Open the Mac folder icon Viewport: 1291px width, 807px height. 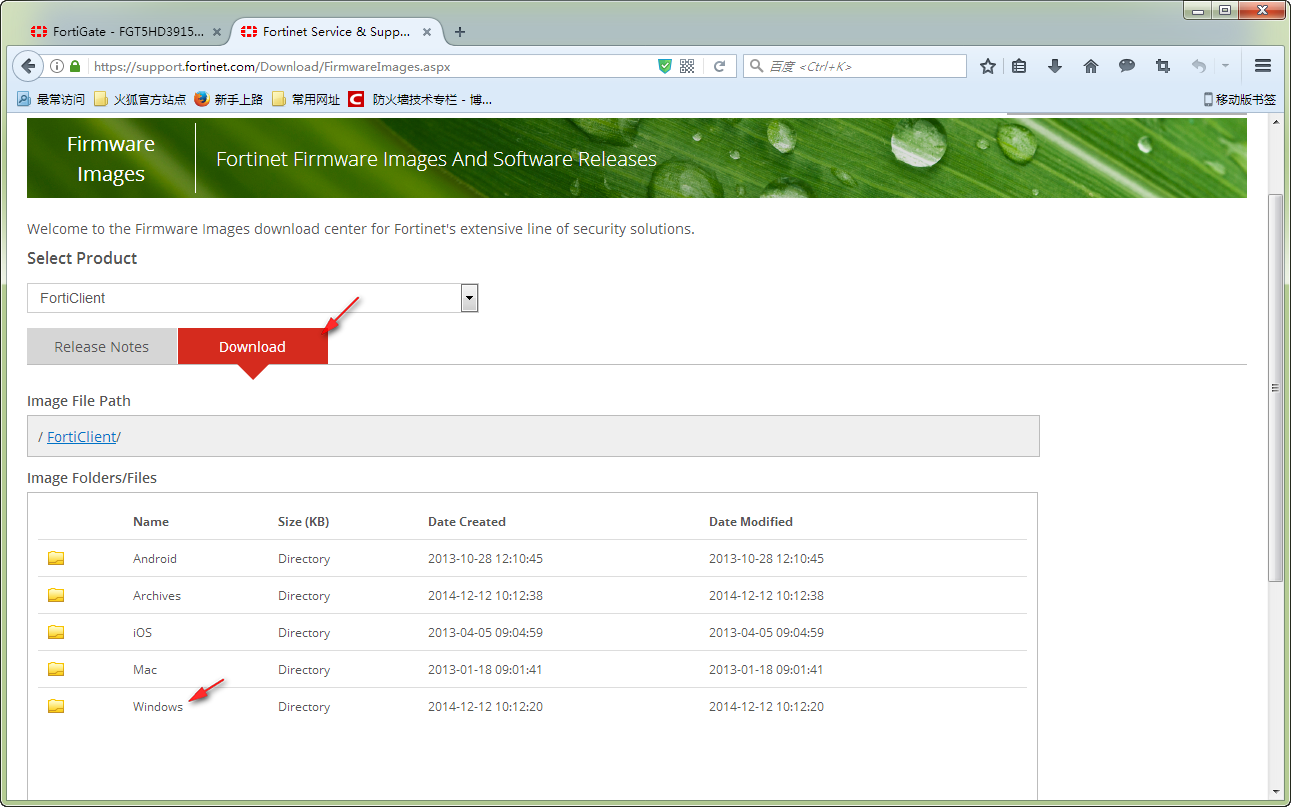(x=56, y=669)
